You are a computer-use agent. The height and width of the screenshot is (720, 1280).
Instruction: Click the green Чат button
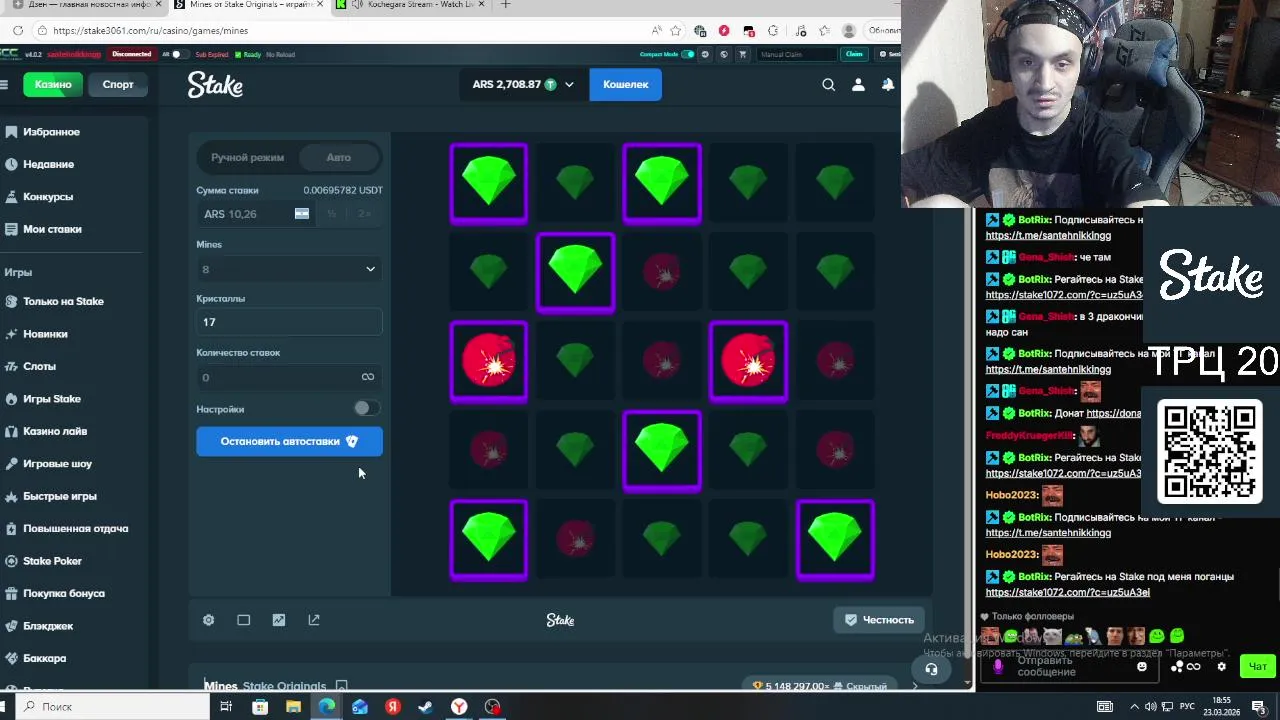pos(1258,667)
